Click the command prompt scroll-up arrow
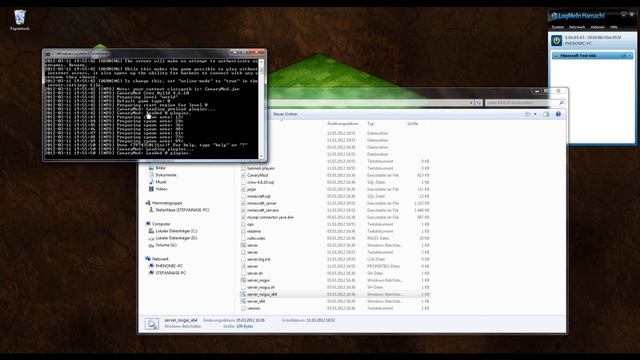 (x=261, y=61)
